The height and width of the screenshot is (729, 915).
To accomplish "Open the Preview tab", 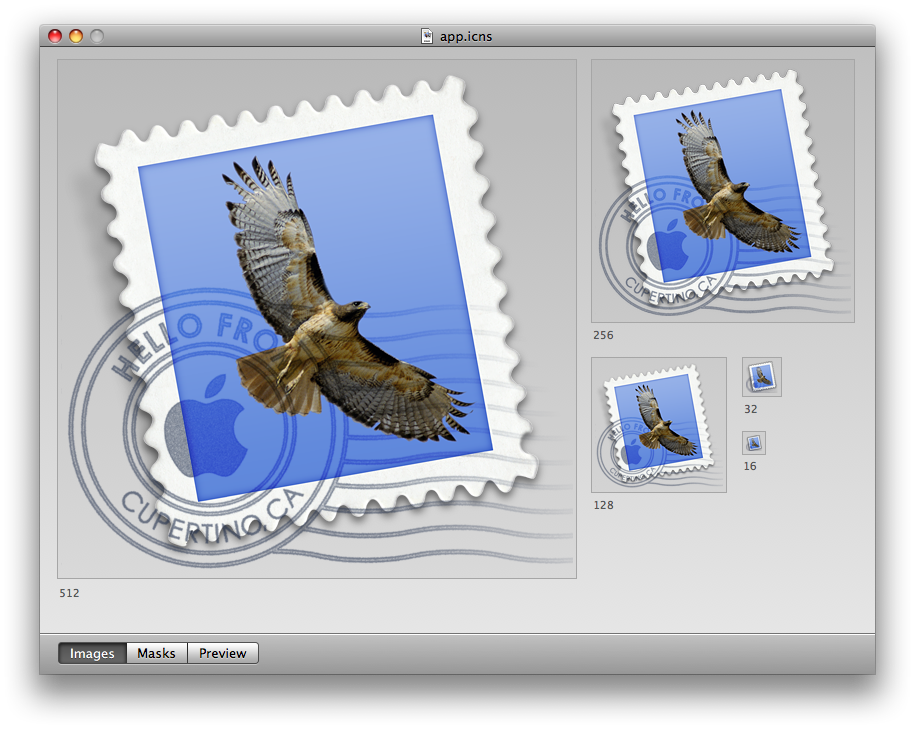I will pos(222,653).
